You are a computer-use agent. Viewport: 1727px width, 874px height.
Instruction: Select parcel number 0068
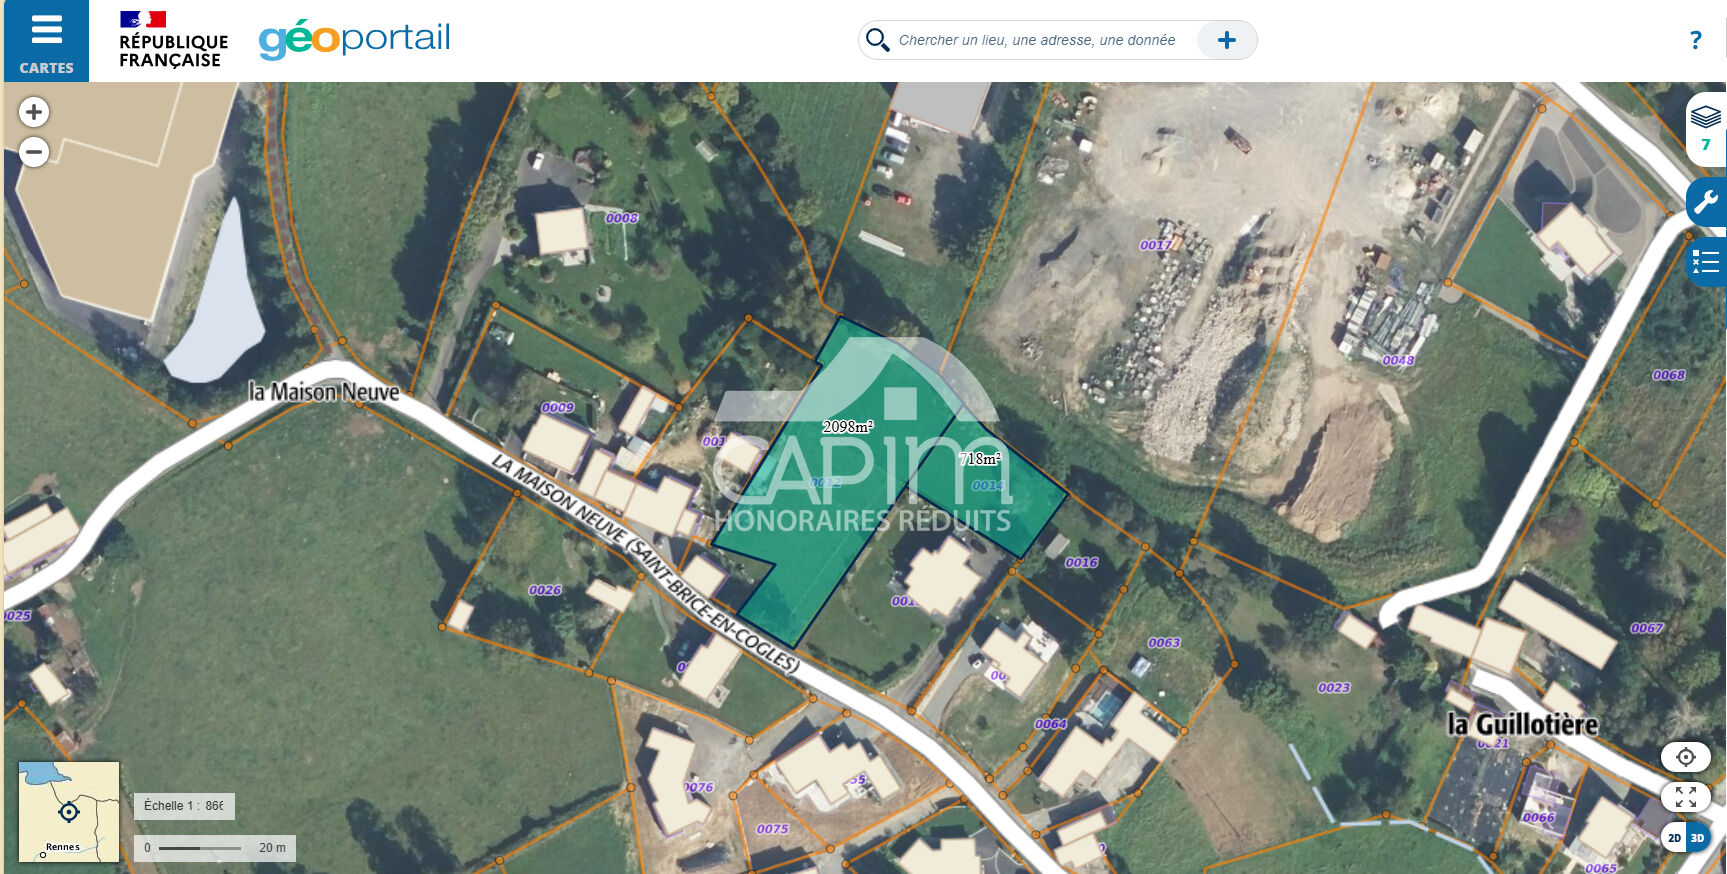[1669, 375]
